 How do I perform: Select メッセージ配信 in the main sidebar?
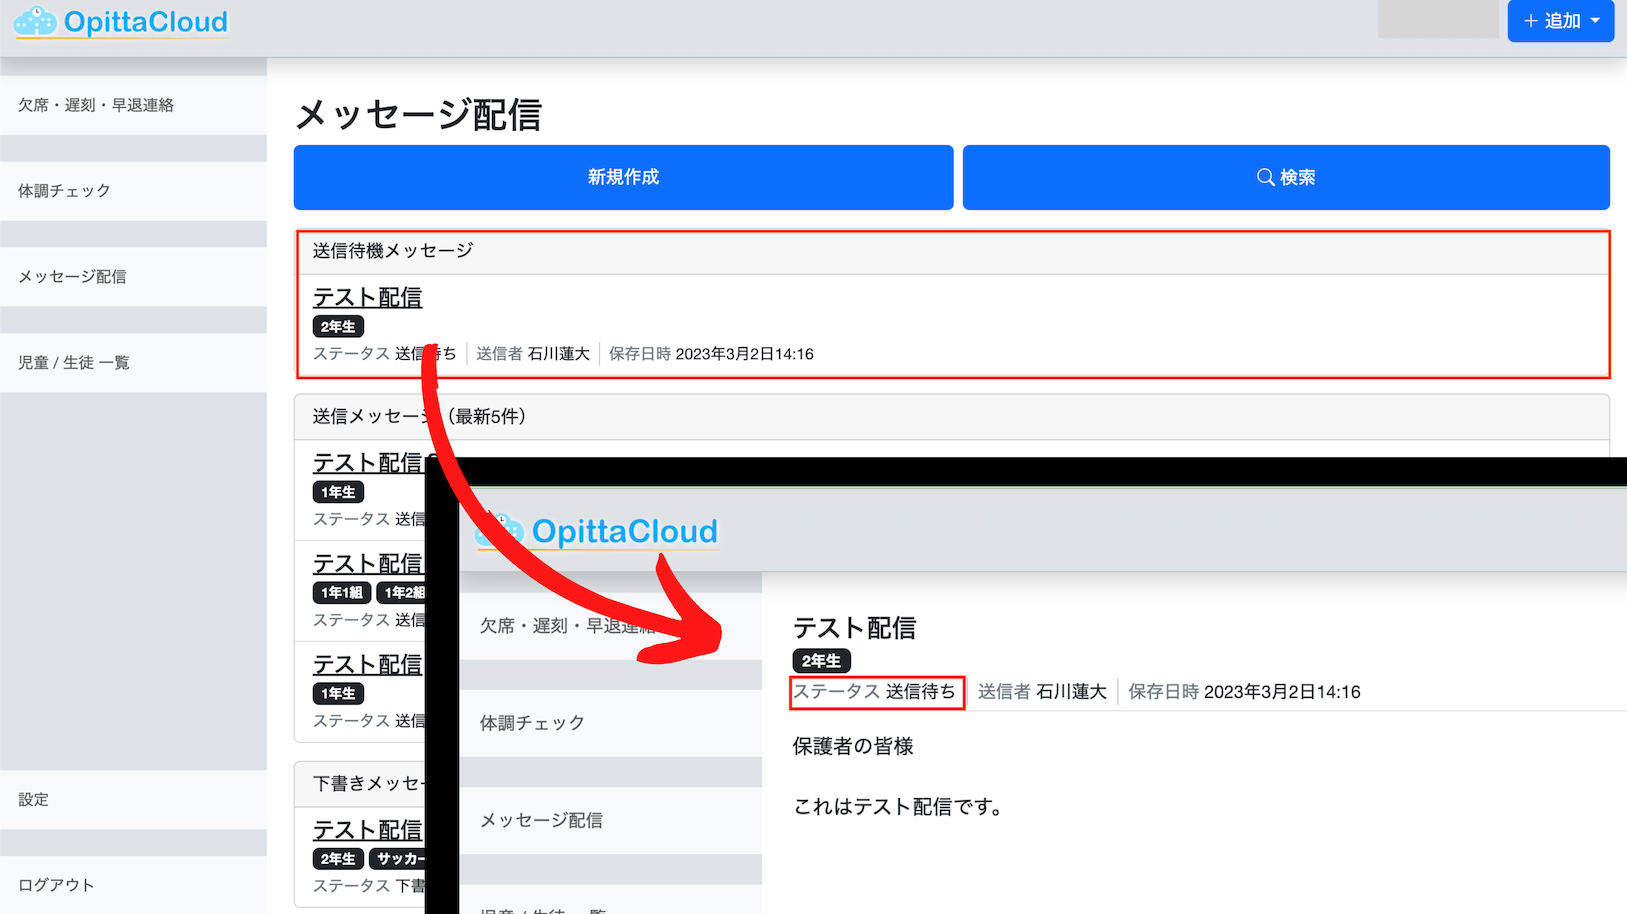133,277
